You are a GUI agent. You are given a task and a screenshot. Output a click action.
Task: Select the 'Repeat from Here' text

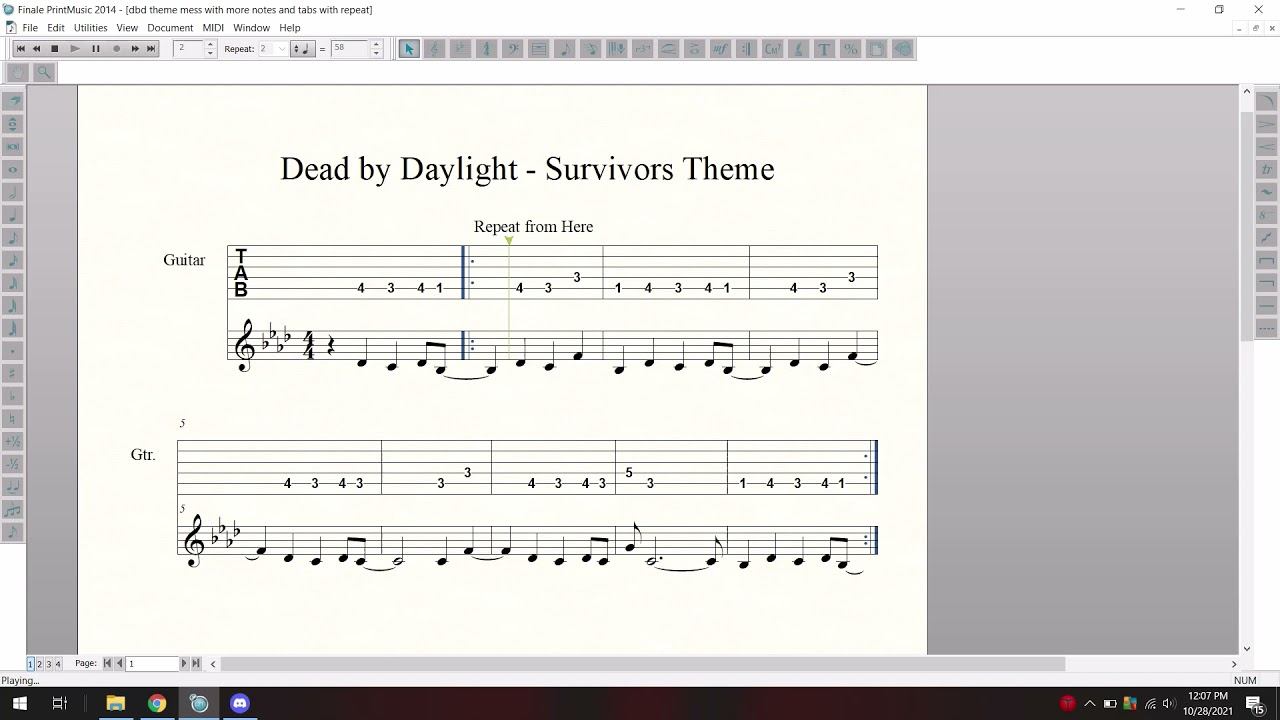(533, 227)
